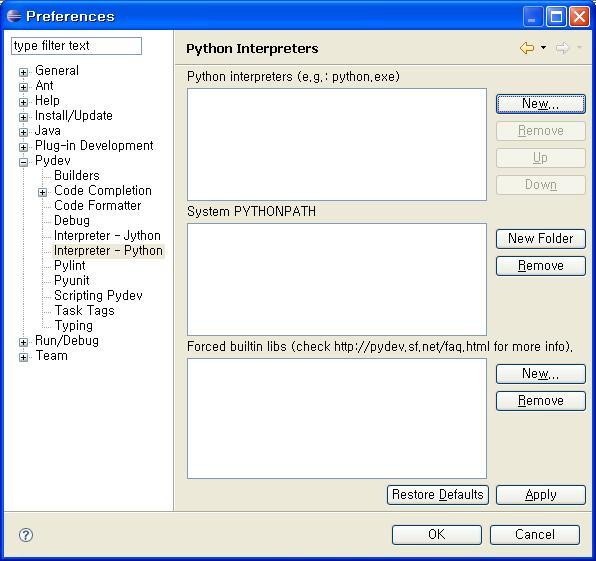The height and width of the screenshot is (561, 596).
Task: Select the Java tree item
Action: [x=48, y=130]
